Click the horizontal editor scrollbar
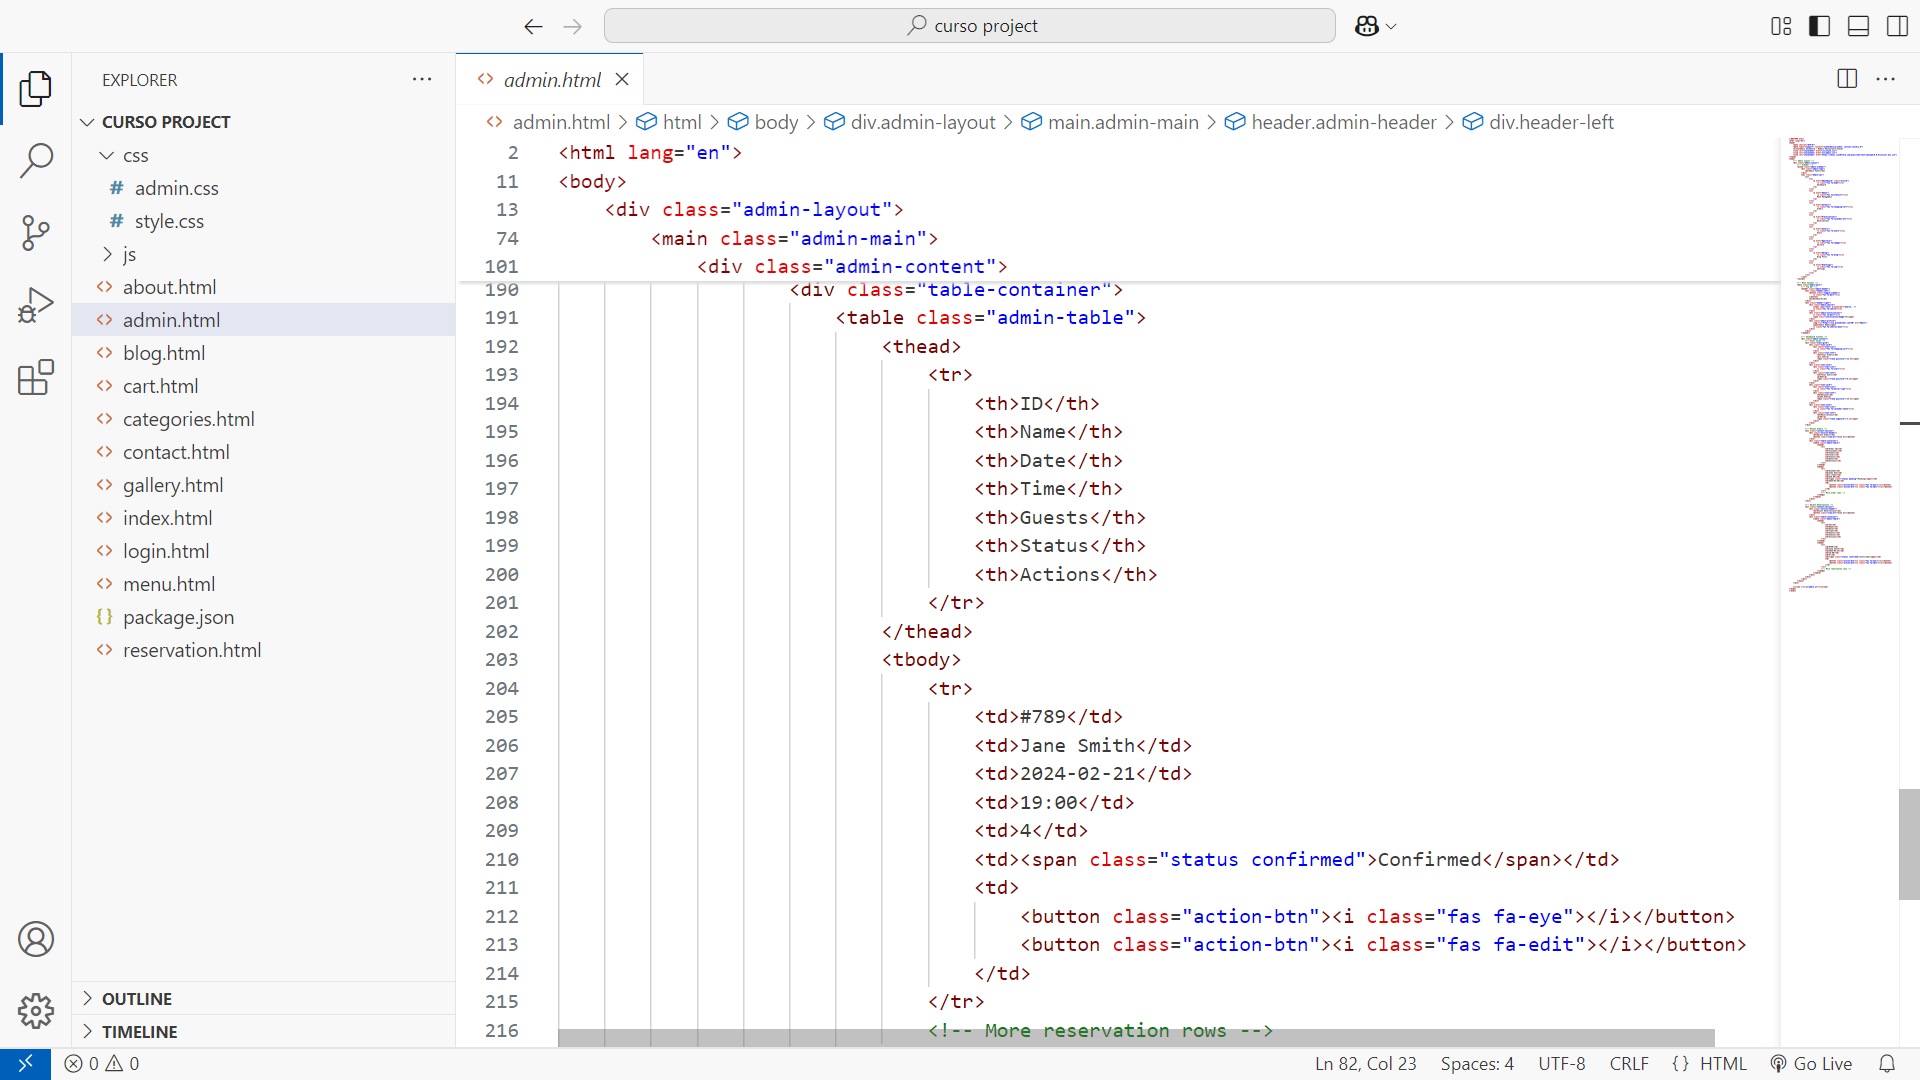This screenshot has height=1080, width=1920. (1136, 1038)
